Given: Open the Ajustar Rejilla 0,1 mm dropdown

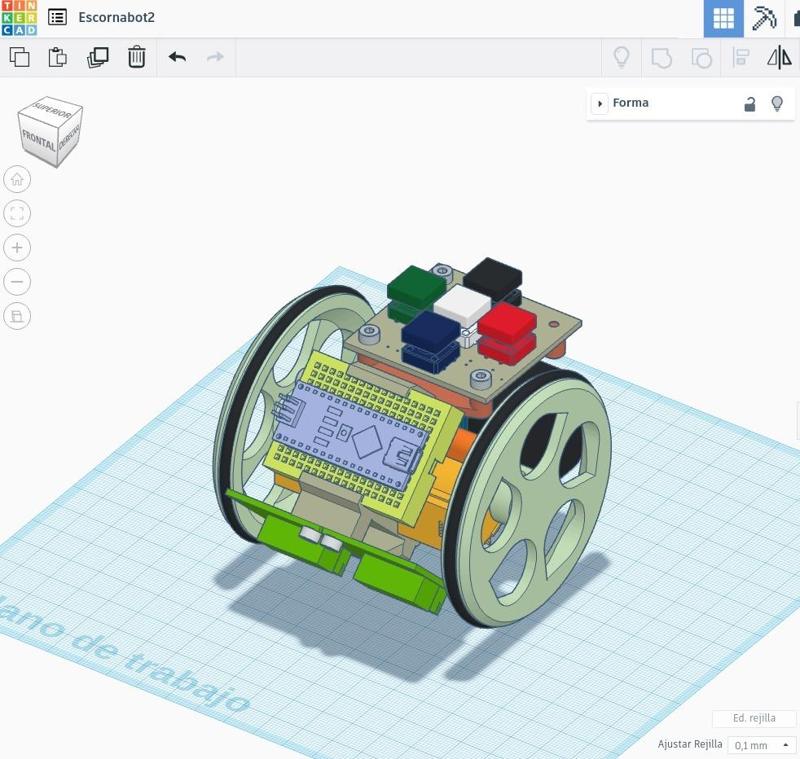Looking at the screenshot, I should click(x=764, y=745).
